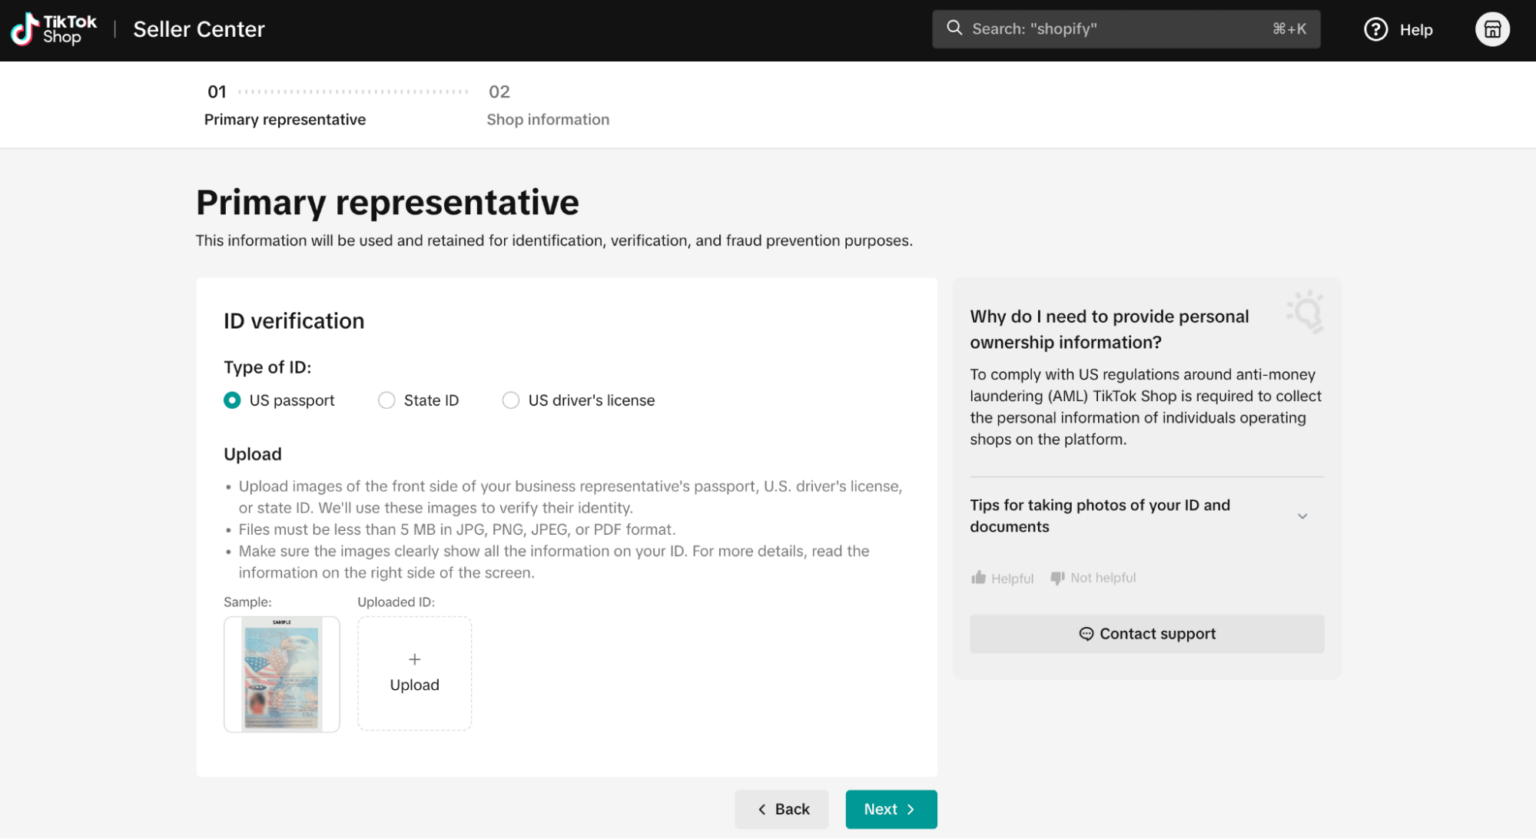The image size is (1536, 839).
Task: Click the chat bubble icon on Contact support
Action: [x=1086, y=633]
